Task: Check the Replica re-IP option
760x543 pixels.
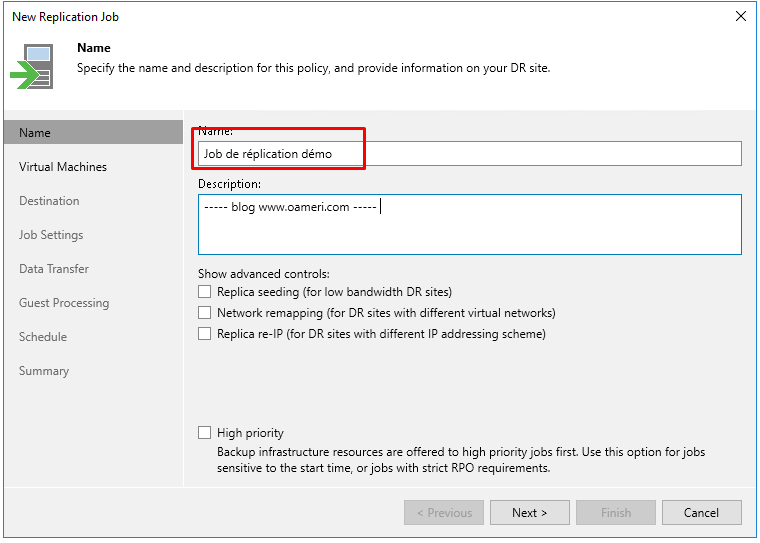Action: [x=205, y=334]
